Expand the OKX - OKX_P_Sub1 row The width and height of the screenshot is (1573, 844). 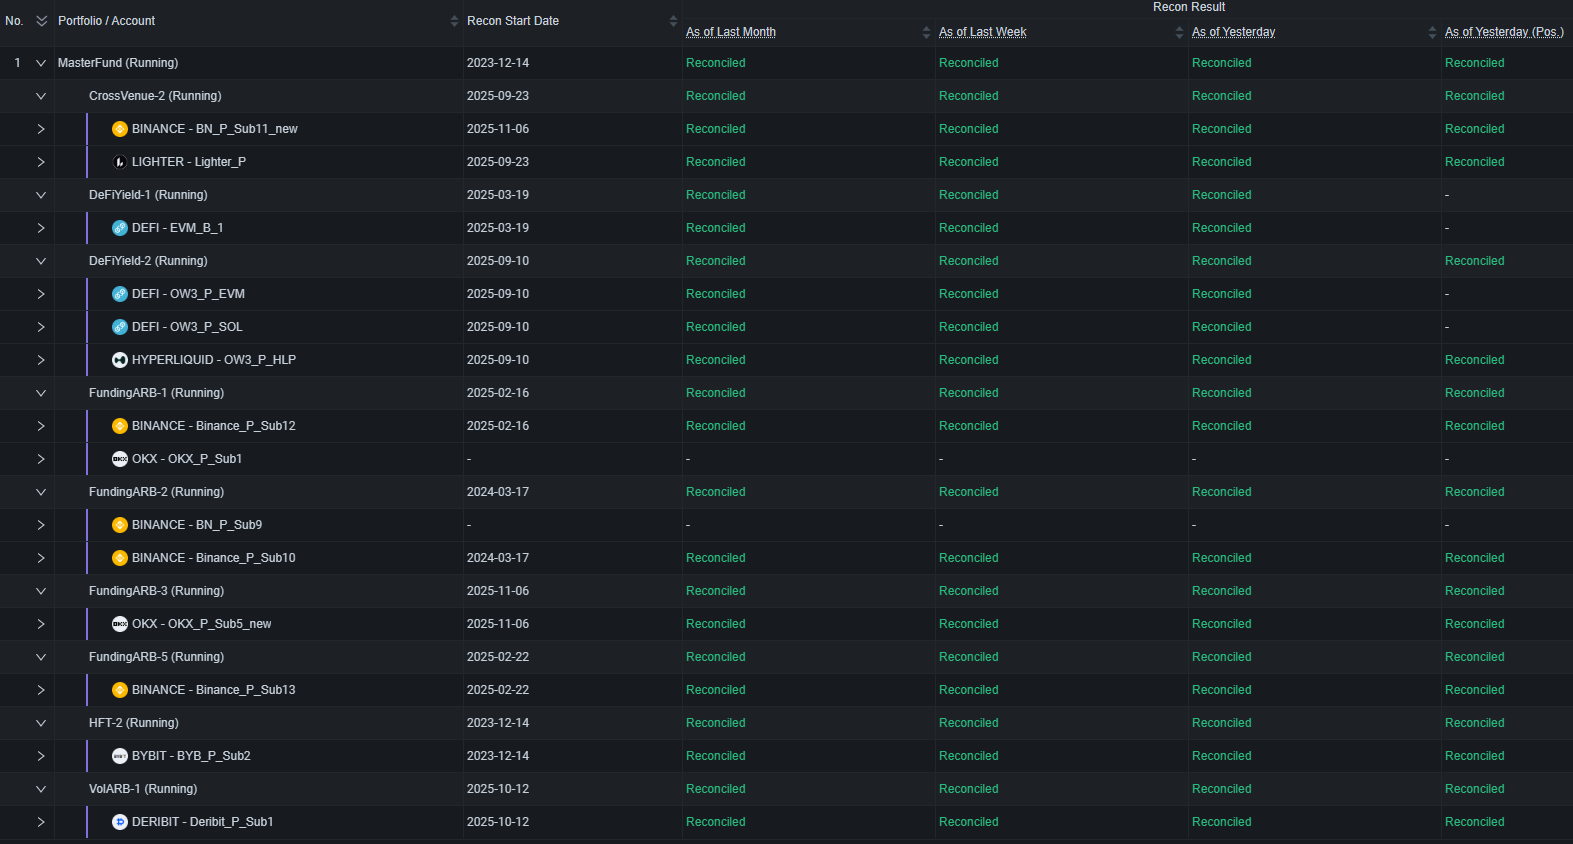(x=41, y=459)
